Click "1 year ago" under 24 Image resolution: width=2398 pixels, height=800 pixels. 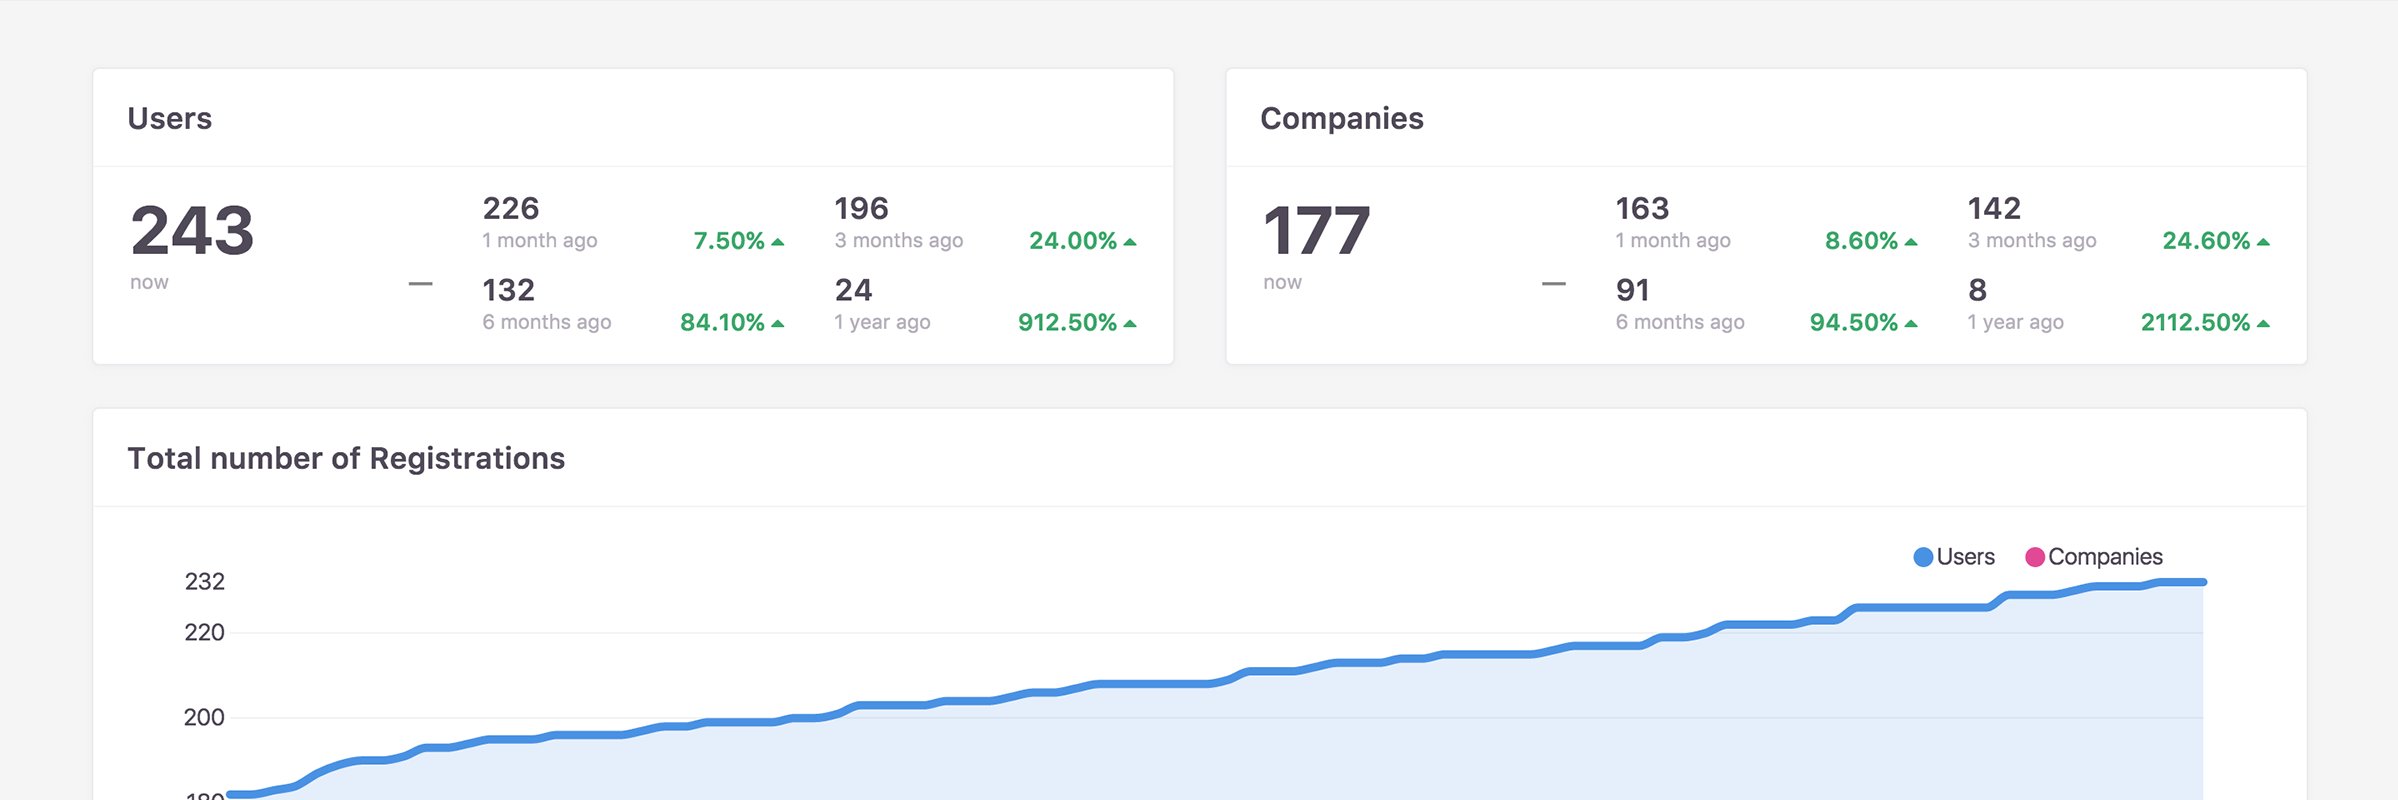tap(883, 323)
